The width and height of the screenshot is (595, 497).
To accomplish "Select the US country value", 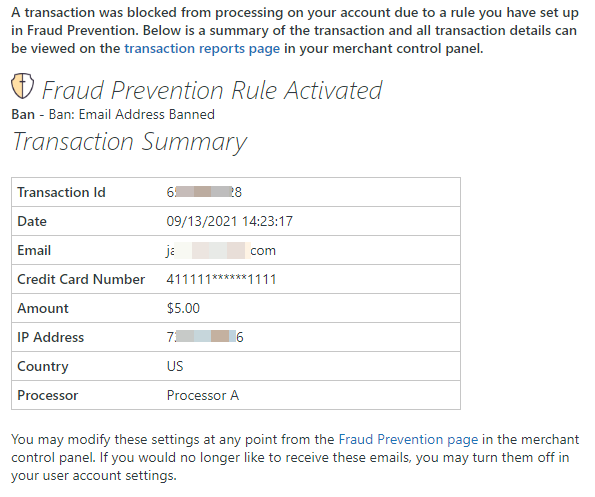I will pos(175,366).
